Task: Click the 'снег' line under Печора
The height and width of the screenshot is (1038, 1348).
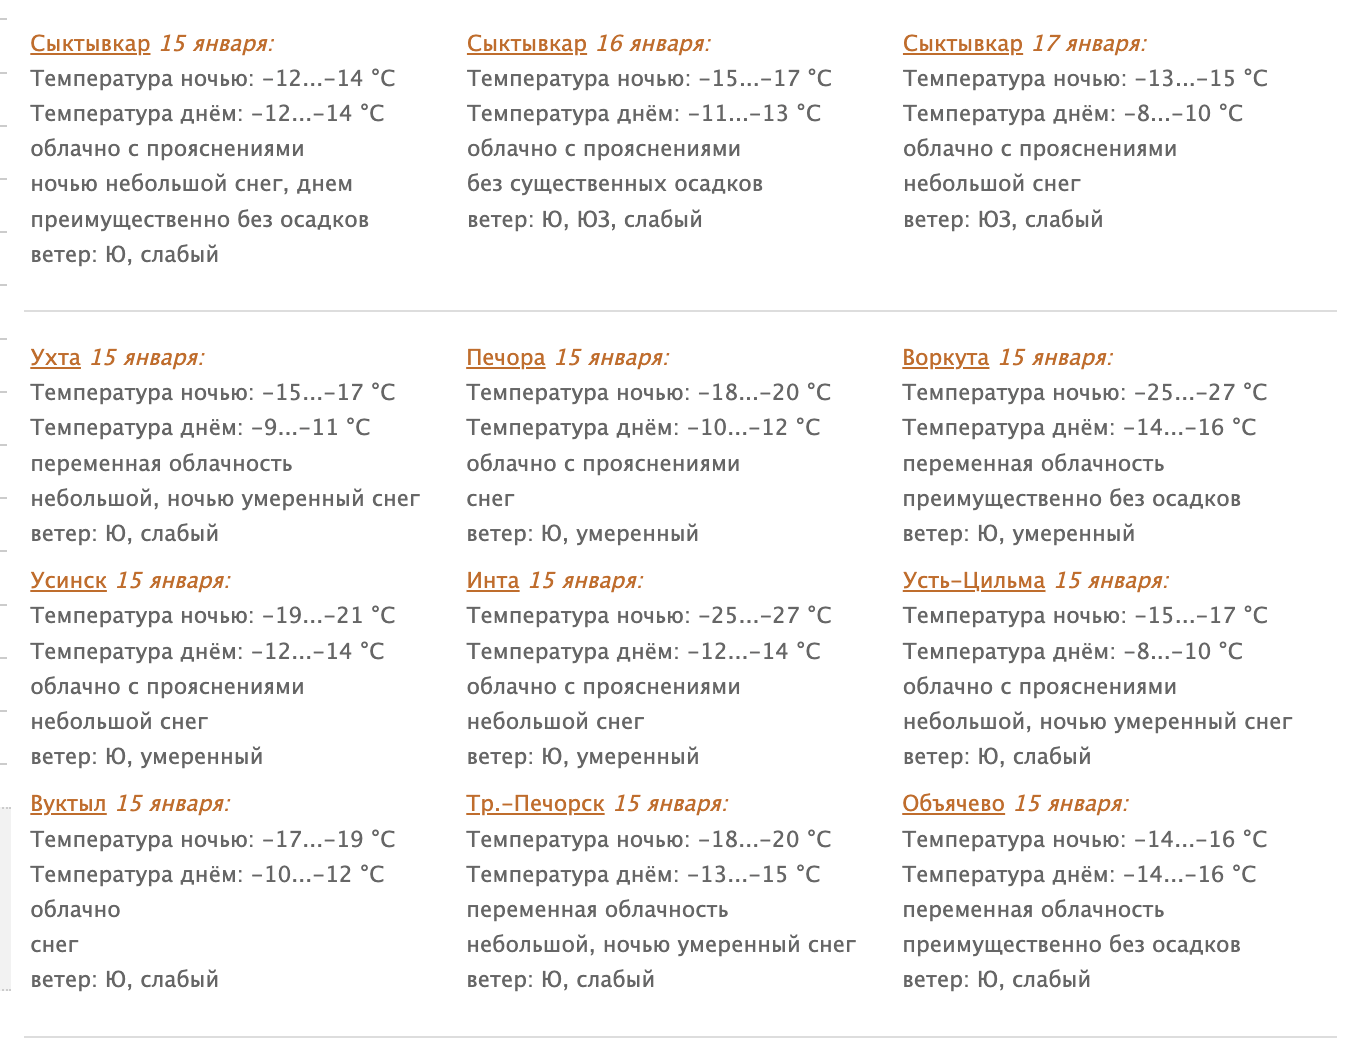Action: click(x=490, y=499)
